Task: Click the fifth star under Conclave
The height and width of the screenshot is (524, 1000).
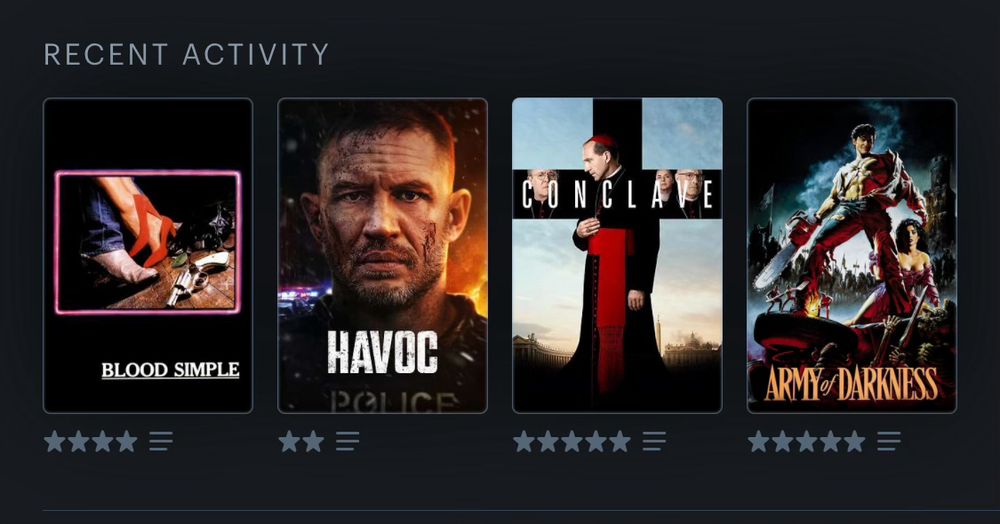Action: tap(619, 441)
